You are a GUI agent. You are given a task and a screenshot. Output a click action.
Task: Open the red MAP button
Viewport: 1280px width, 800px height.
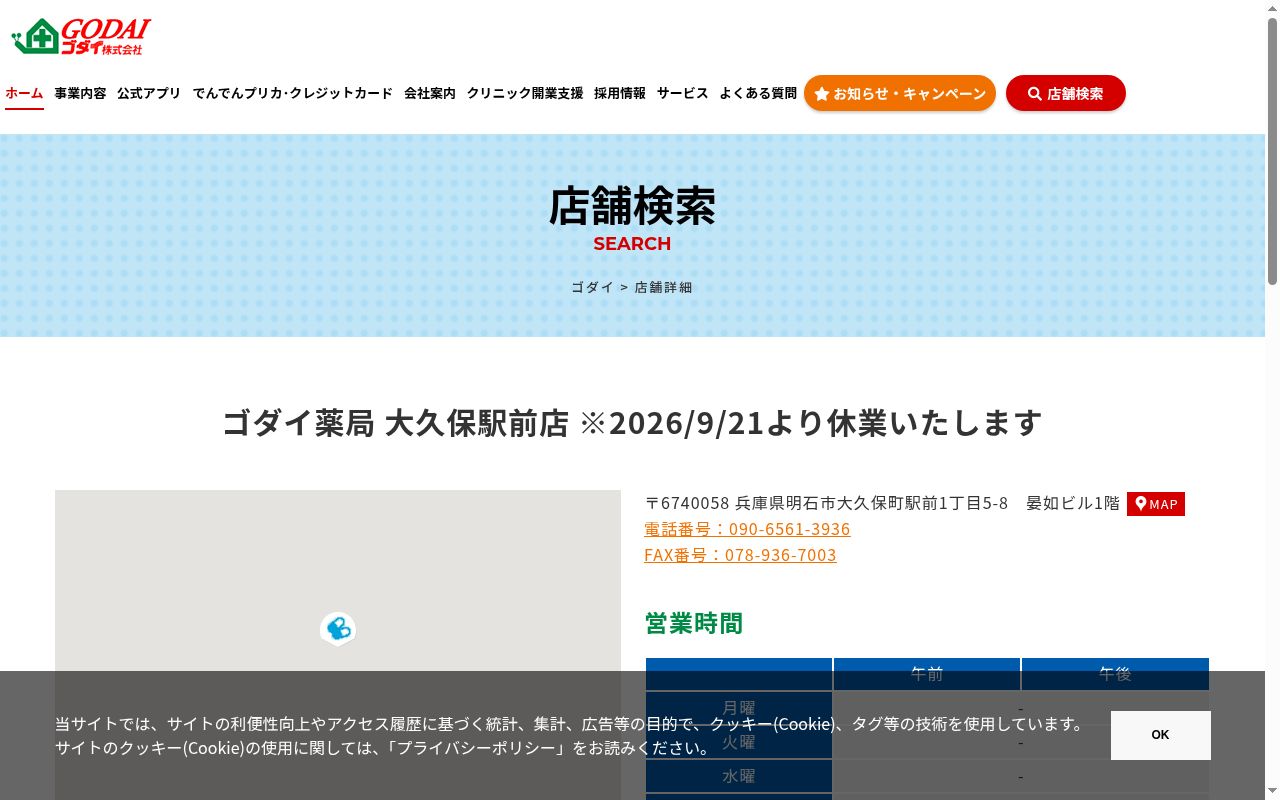pyautogui.click(x=1156, y=504)
